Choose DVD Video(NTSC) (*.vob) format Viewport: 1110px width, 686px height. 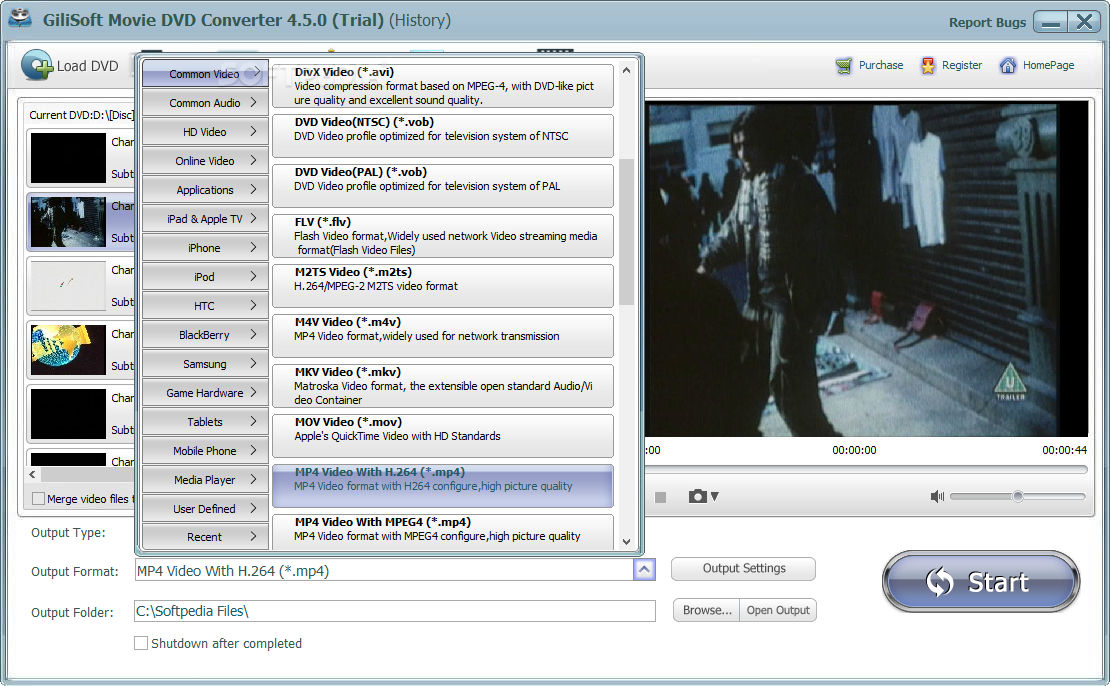[443, 136]
